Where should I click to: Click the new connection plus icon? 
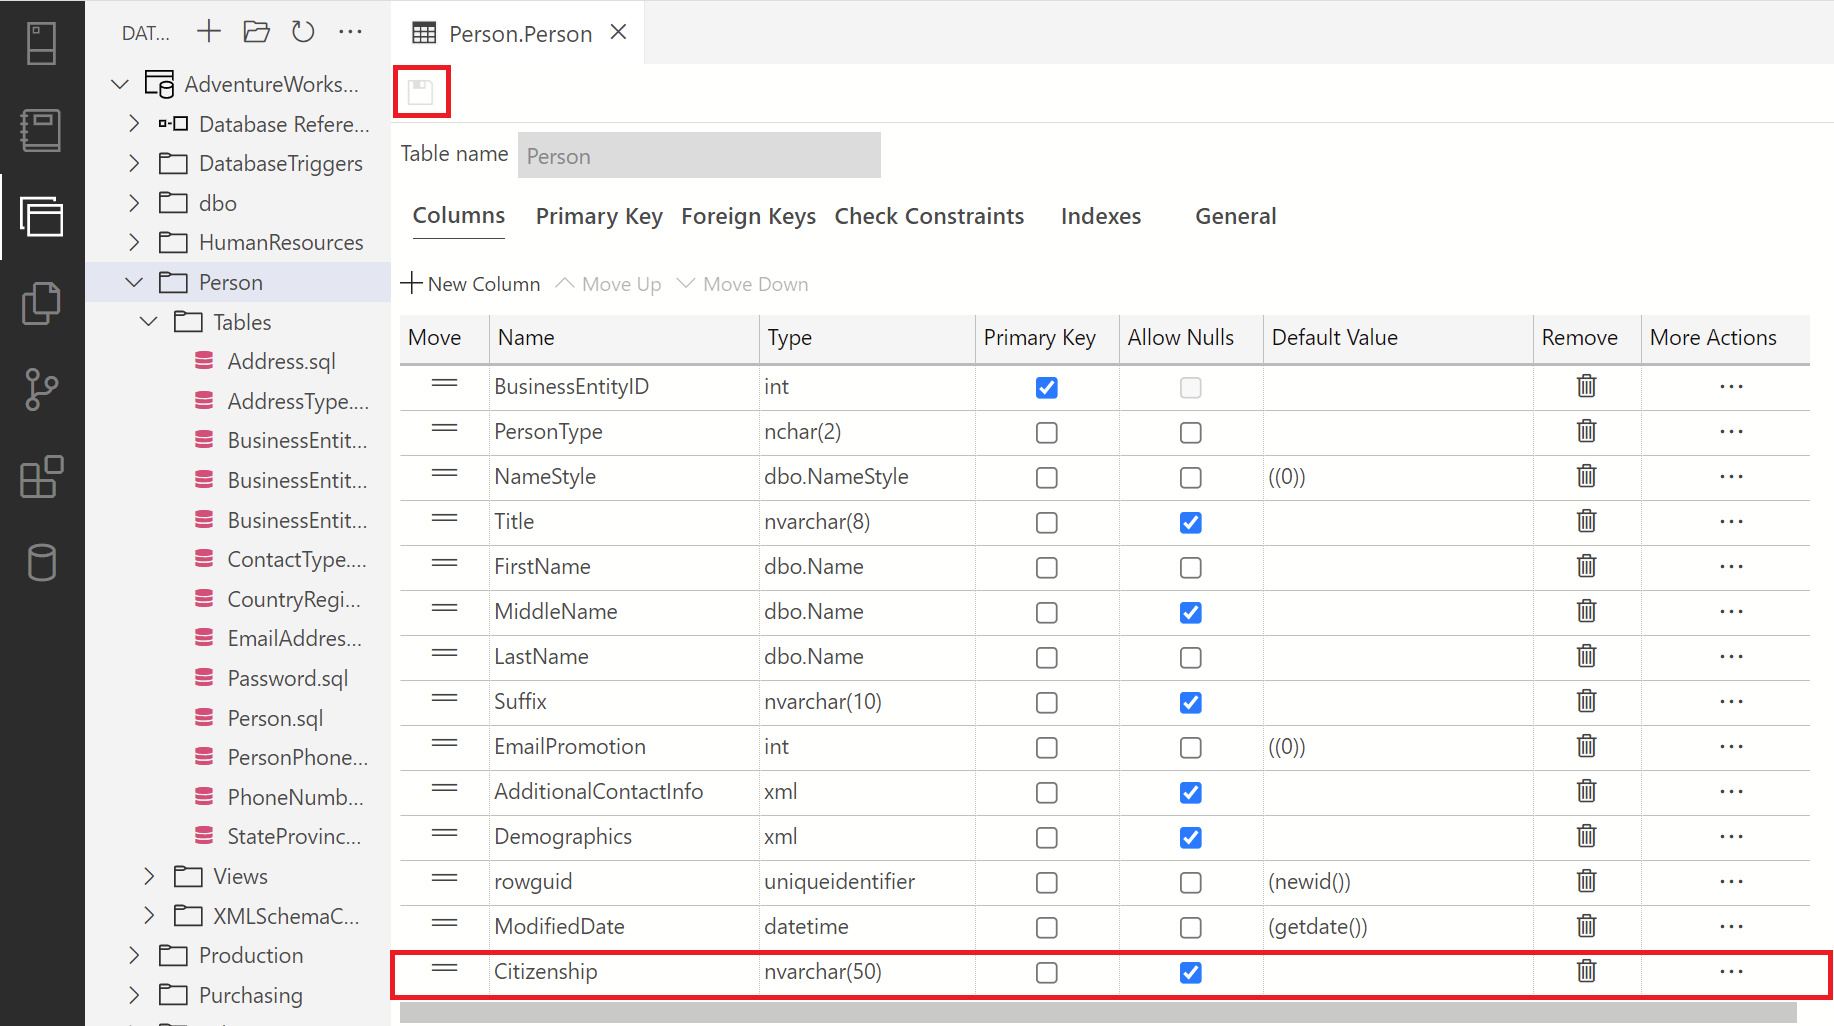pos(209,31)
